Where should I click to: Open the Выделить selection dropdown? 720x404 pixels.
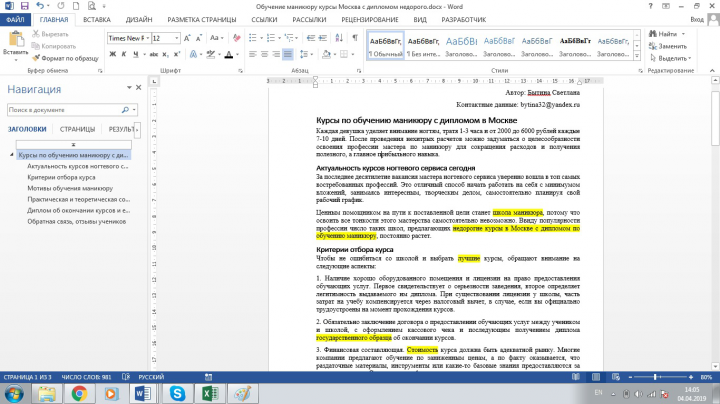670,58
